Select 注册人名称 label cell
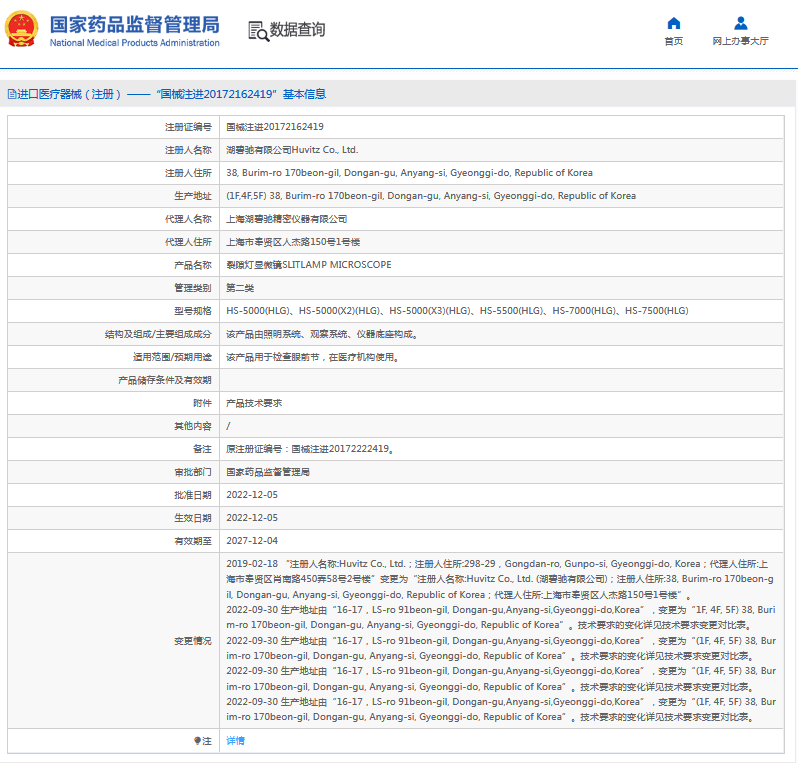Viewport: 798px width, 763px height. [x=113, y=150]
